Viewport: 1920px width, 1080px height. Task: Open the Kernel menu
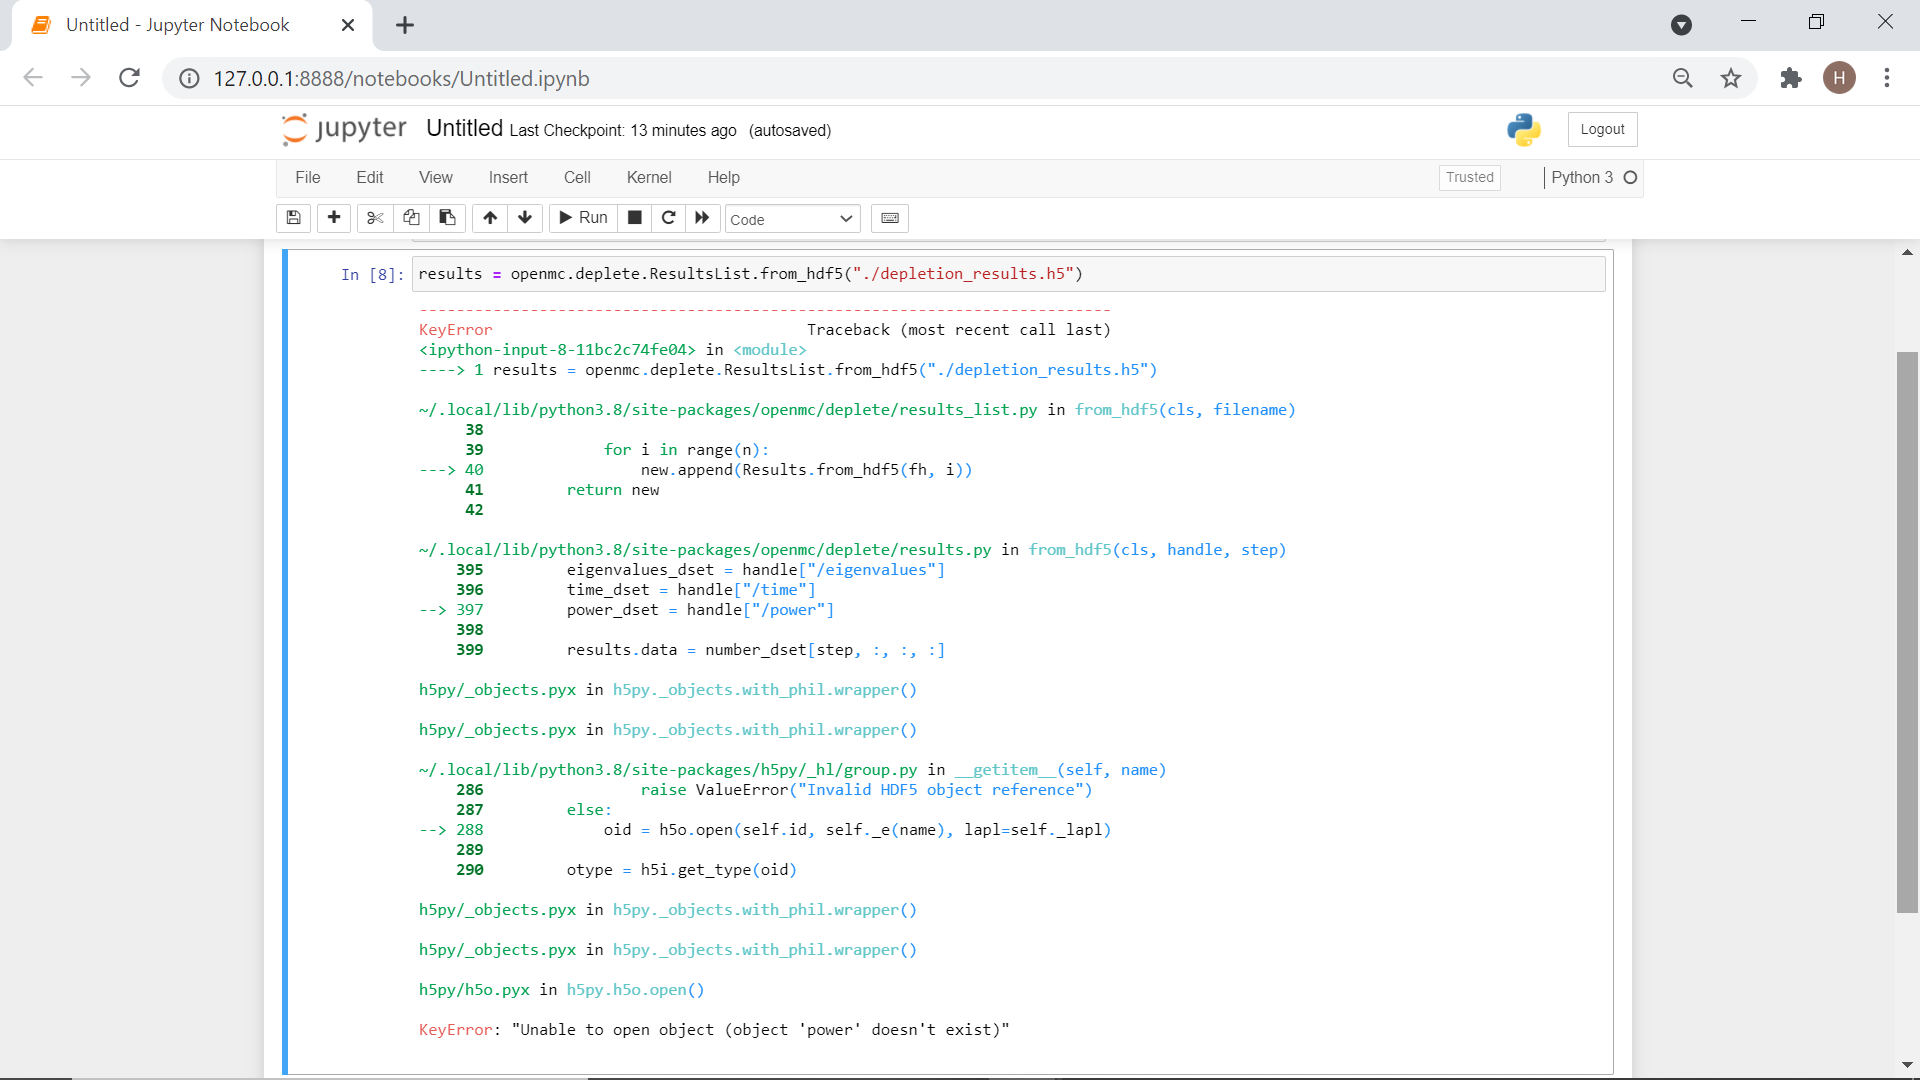click(648, 177)
